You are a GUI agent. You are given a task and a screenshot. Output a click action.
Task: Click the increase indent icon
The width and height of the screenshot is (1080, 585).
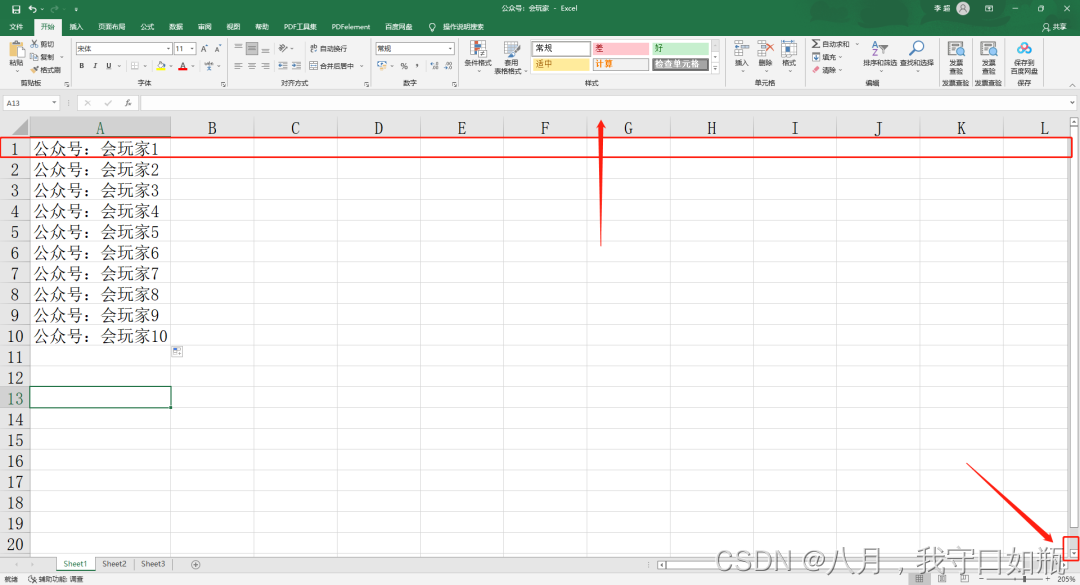tap(296, 66)
